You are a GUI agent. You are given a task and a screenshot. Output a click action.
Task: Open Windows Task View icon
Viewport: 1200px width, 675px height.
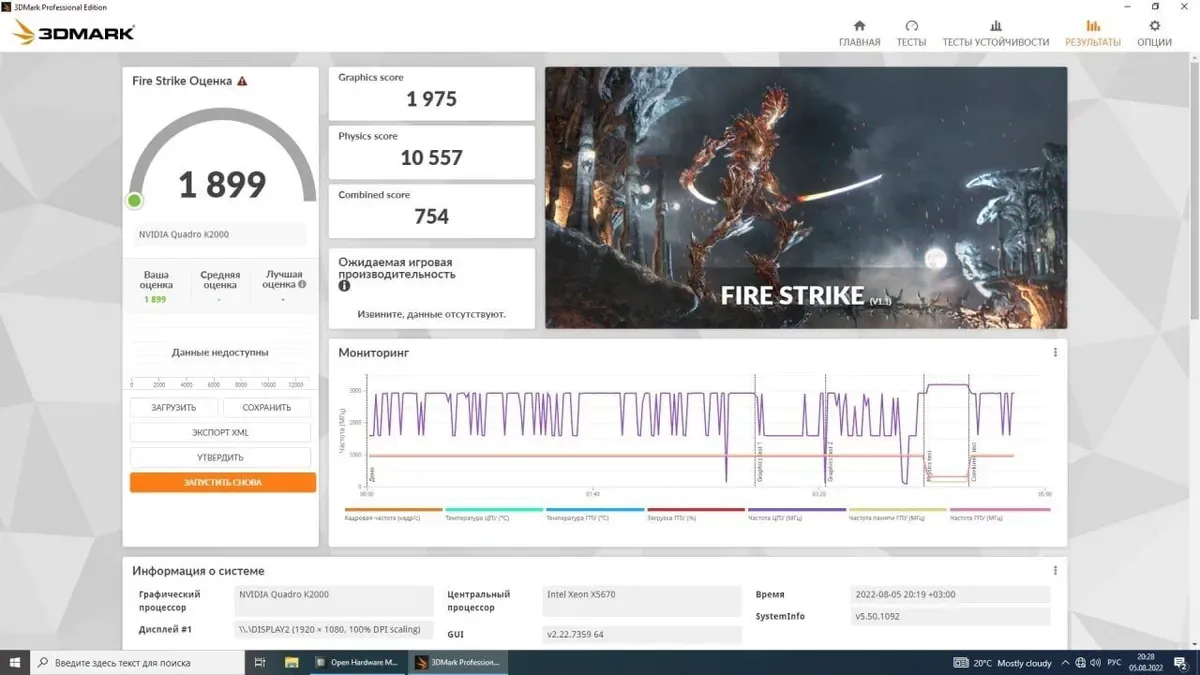pyautogui.click(x=260, y=662)
